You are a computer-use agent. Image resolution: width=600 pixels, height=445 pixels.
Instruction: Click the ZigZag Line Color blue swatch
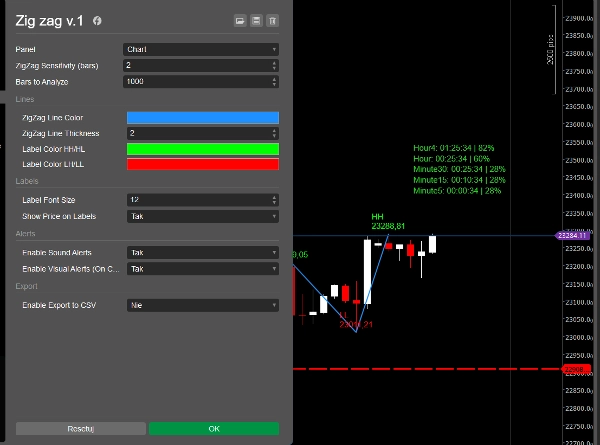201,118
